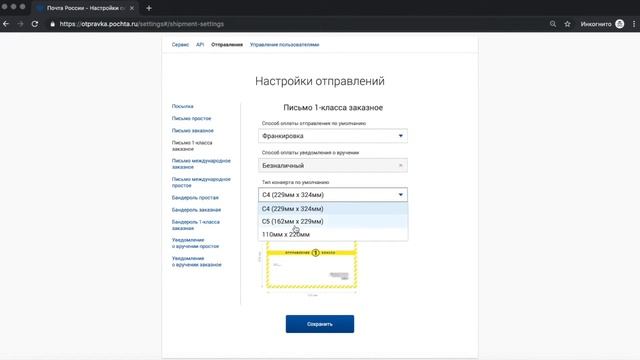The width and height of the screenshot is (640, 360).
Task: Open the Безналичный notification payment dropdown
Action: 333,165
